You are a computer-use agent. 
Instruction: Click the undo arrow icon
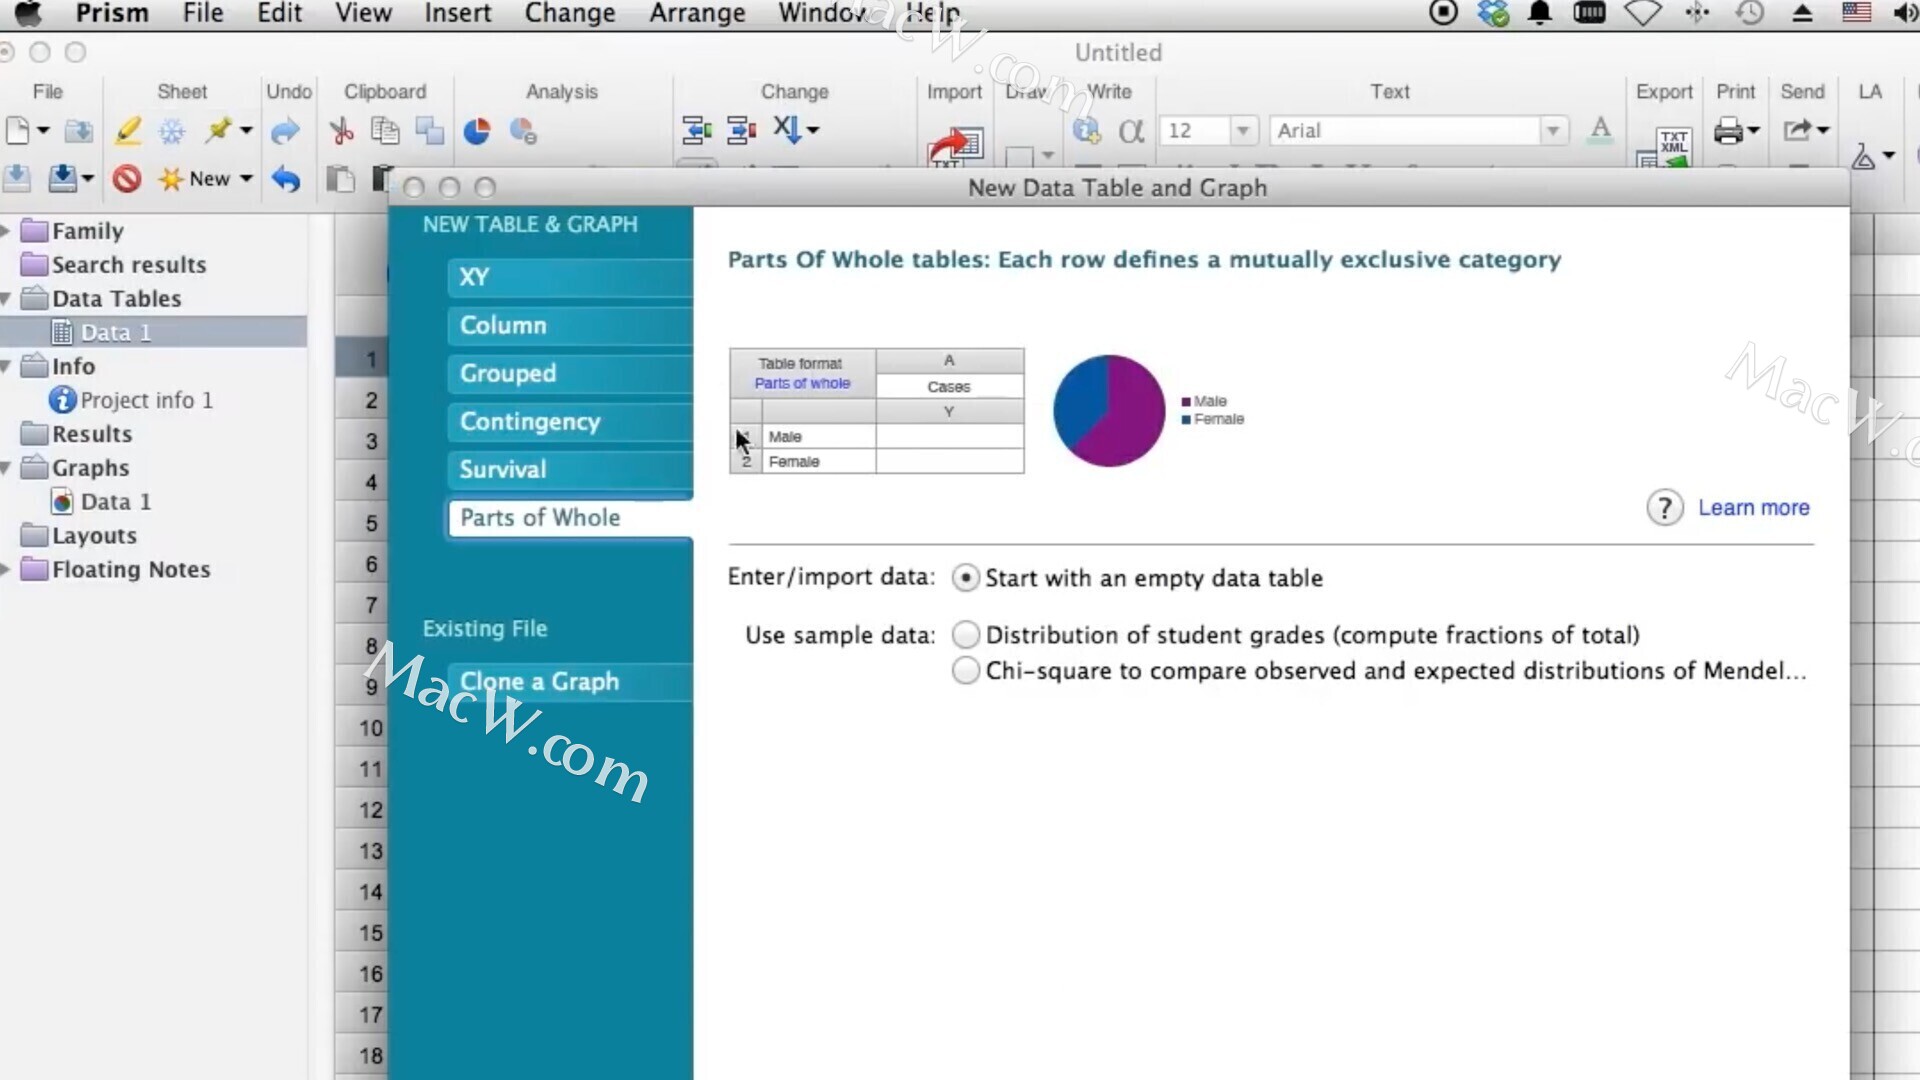(285, 179)
